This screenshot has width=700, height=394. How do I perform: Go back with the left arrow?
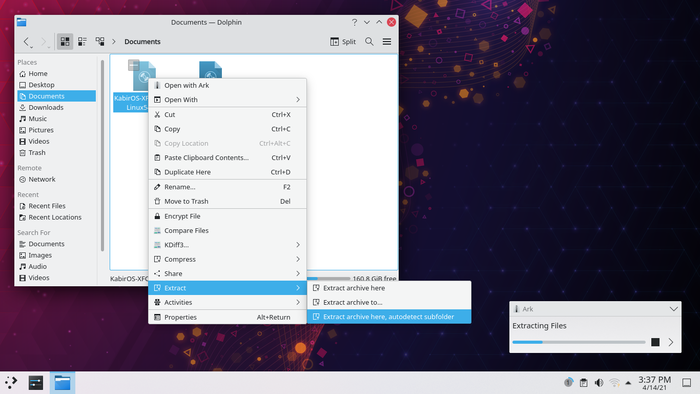click(x=27, y=42)
